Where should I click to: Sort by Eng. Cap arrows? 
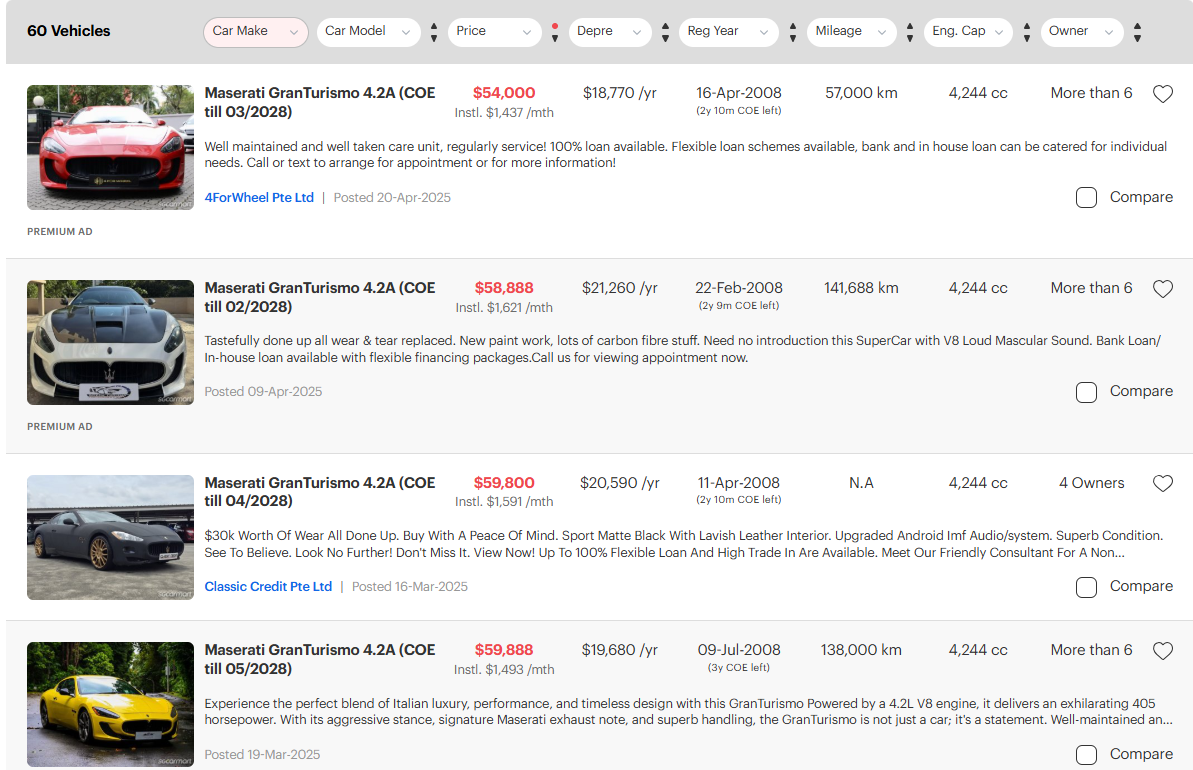click(x=1026, y=32)
